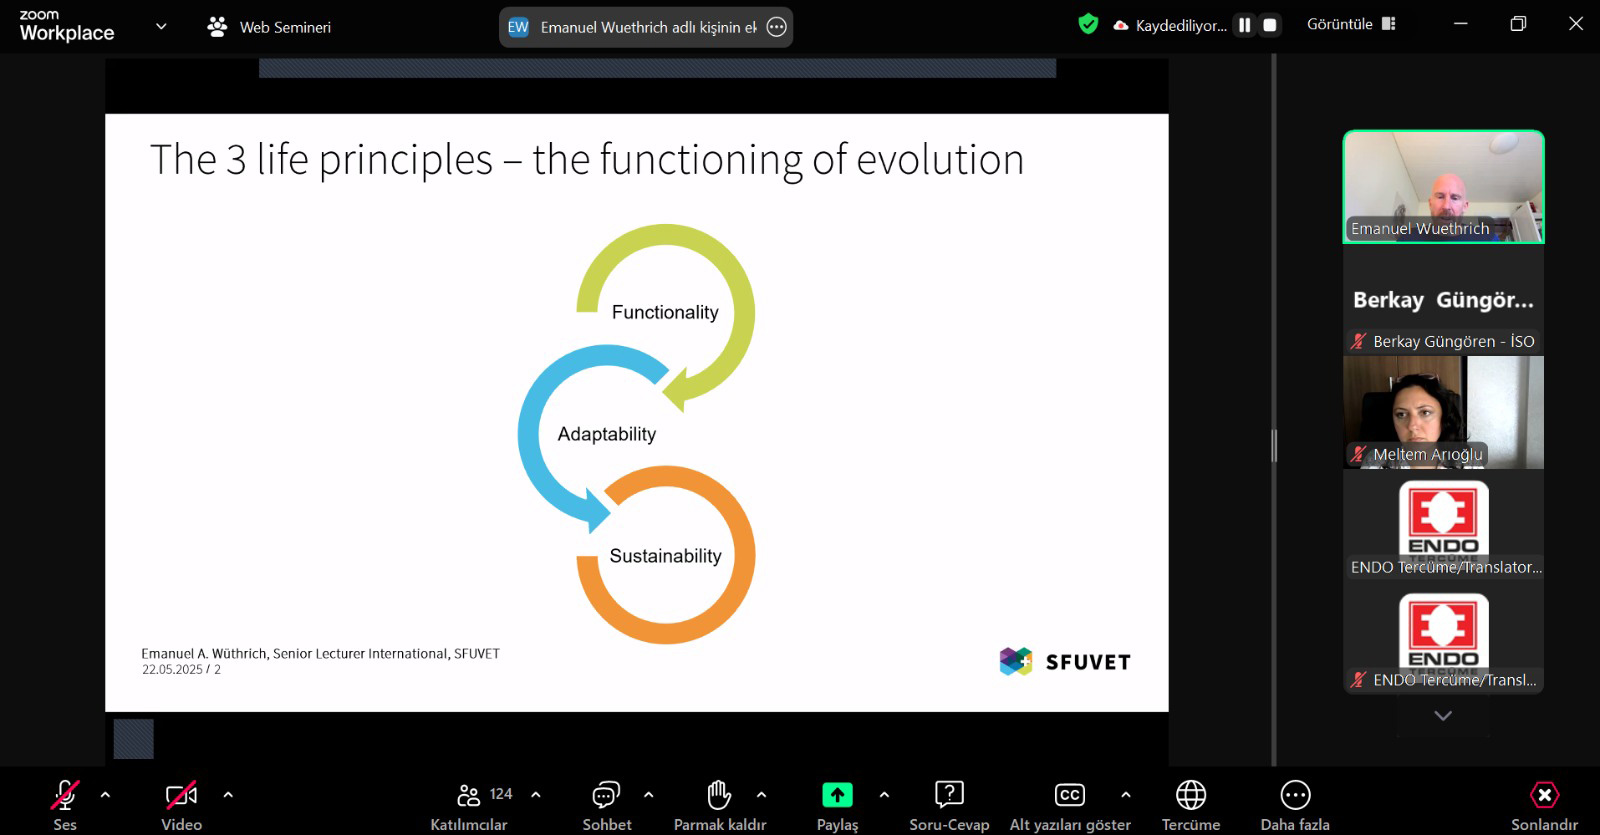Screen dimensions: 1600x835
Task: Select muted ENDO Tercüme/Transl... tile
Action: tap(1443, 638)
